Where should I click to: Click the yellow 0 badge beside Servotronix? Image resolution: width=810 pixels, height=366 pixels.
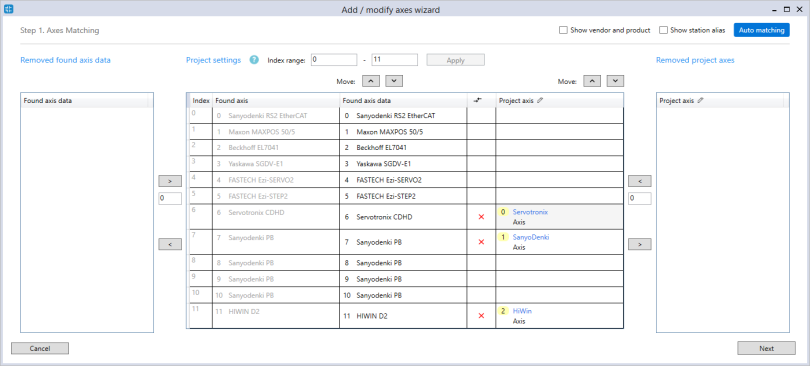503,212
